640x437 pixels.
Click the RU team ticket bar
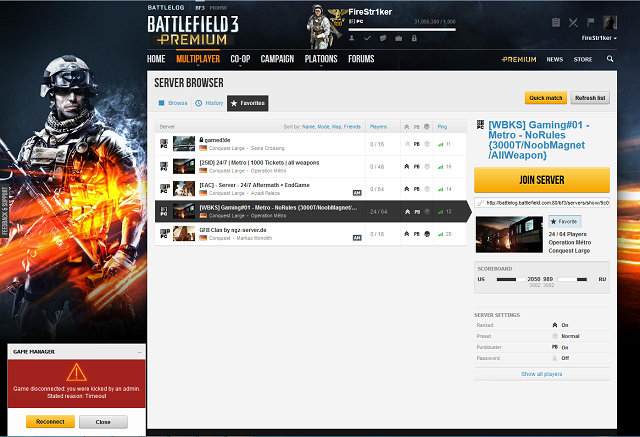tap(572, 280)
